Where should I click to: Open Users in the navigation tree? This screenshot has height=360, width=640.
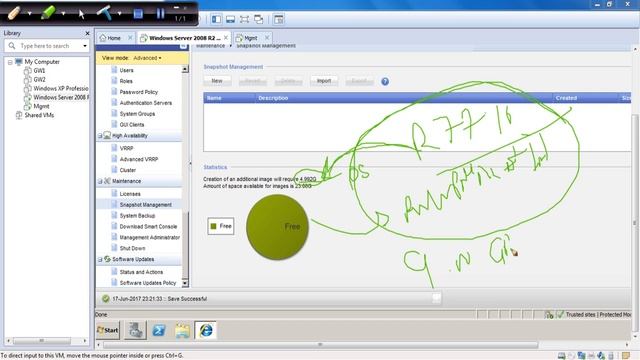[127, 70]
